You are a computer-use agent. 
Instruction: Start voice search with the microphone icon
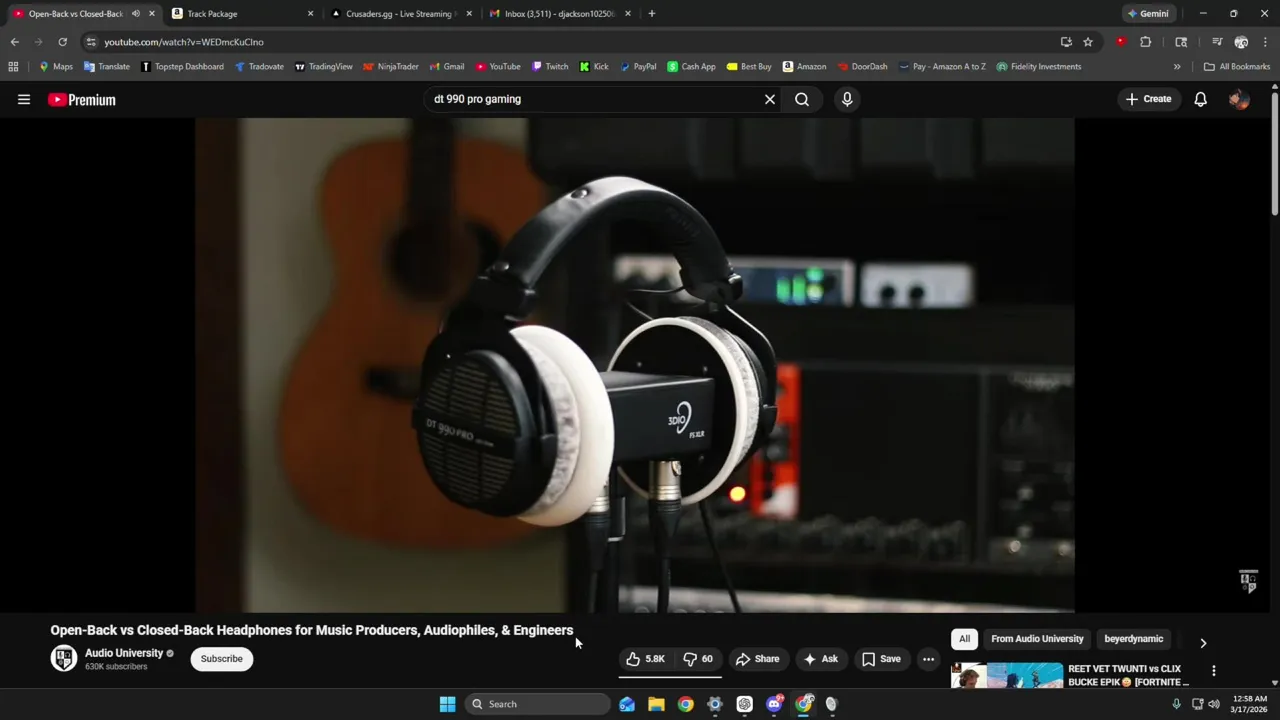click(847, 99)
